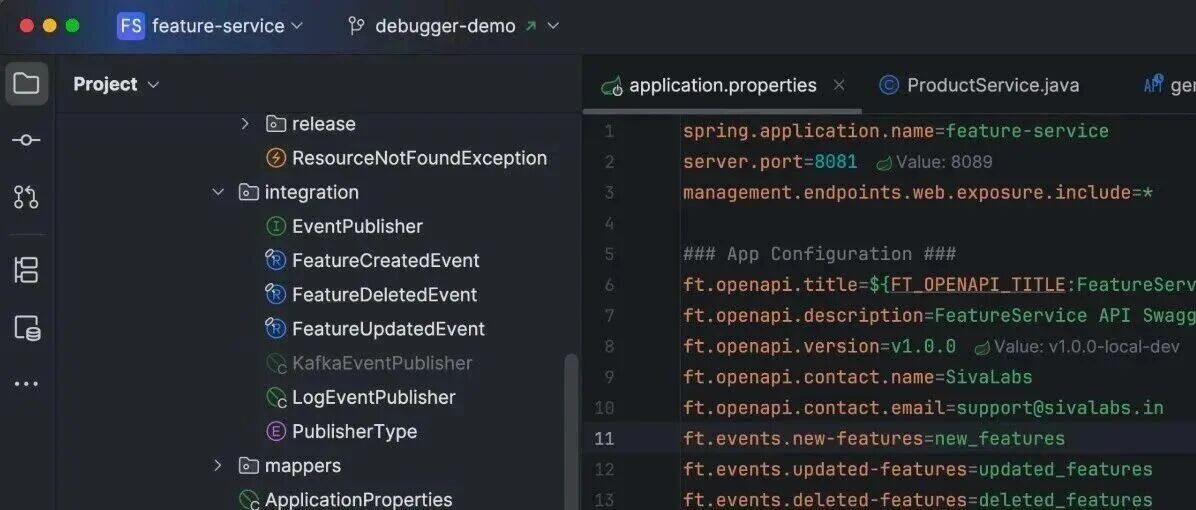This screenshot has height=510, width=1196.
Task: Click the package icon of the release folder
Action: coord(275,123)
